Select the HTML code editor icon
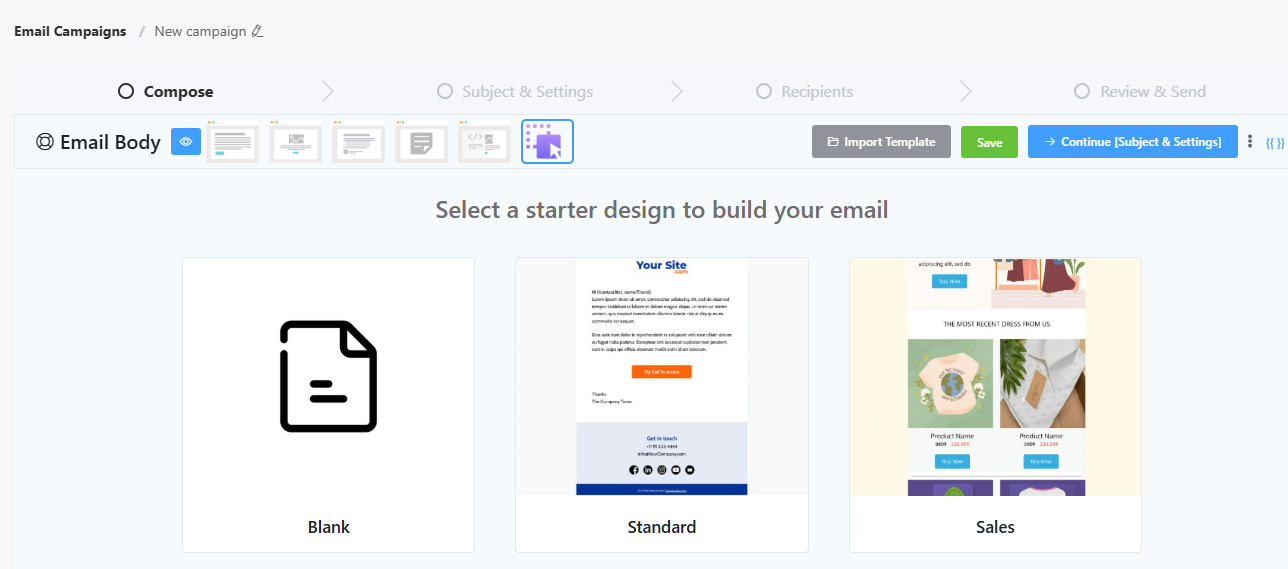This screenshot has height=569, width=1288. click(485, 142)
